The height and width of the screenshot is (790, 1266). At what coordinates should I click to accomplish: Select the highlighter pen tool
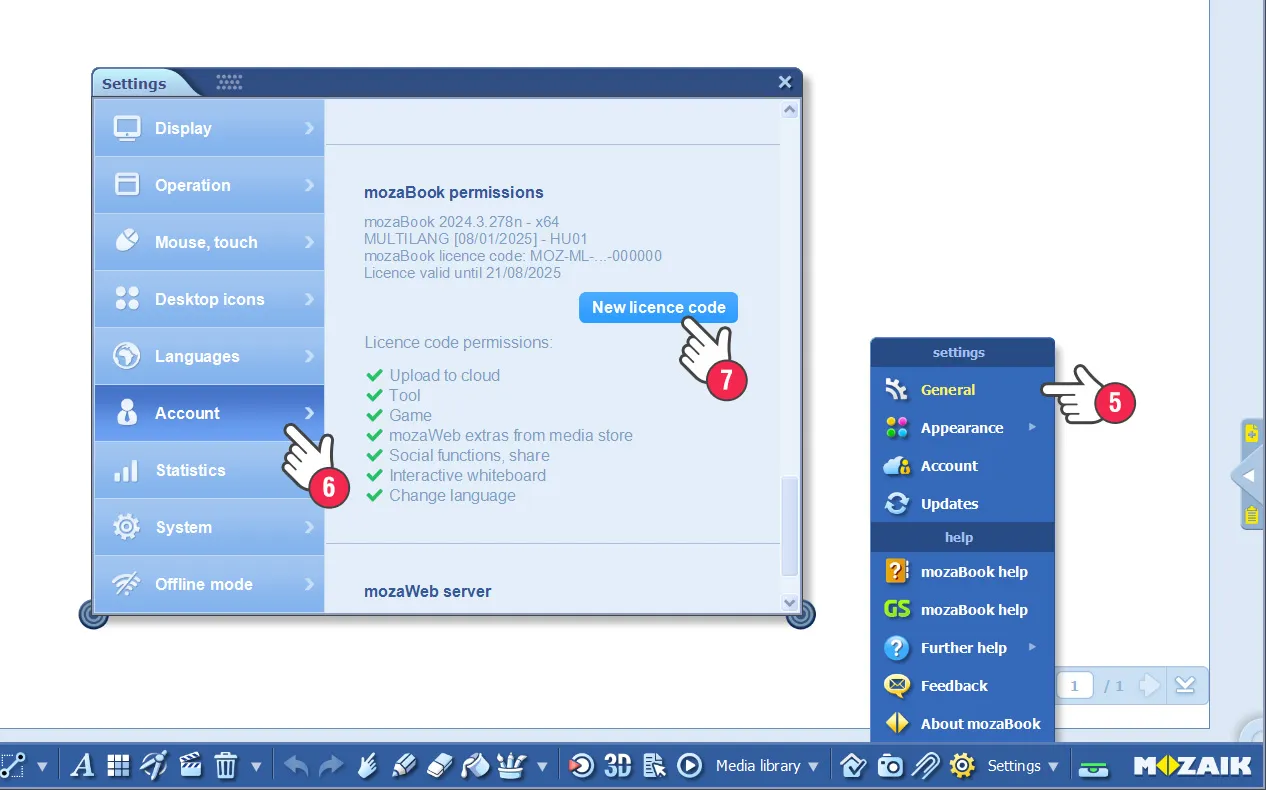click(403, 766)
